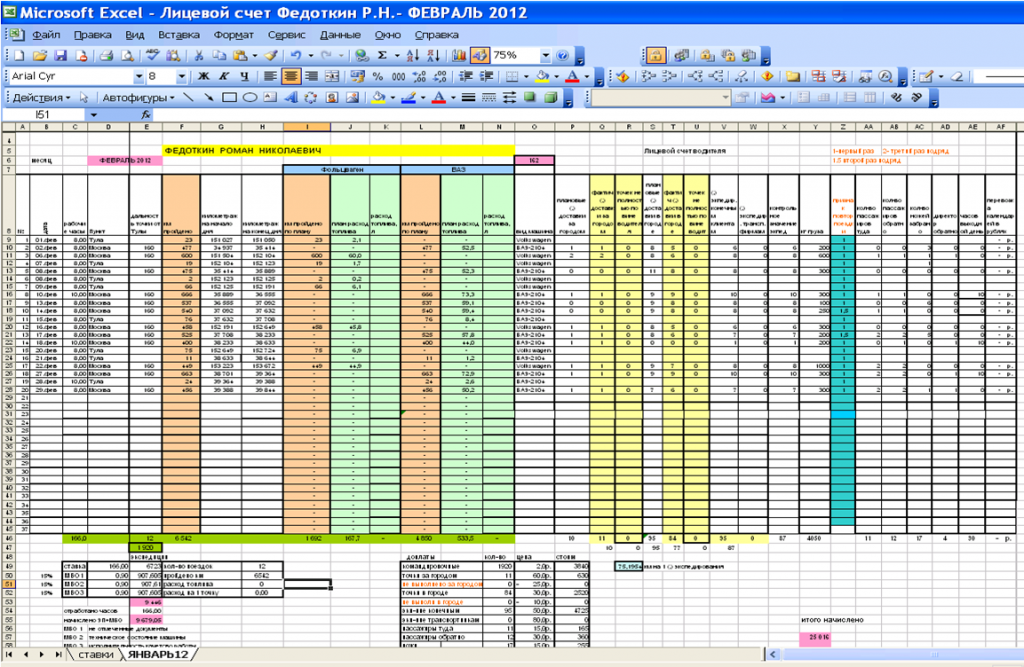Toggle align right
The width and height of the screenshot is (1024, 667).
[x=312, y=76]
